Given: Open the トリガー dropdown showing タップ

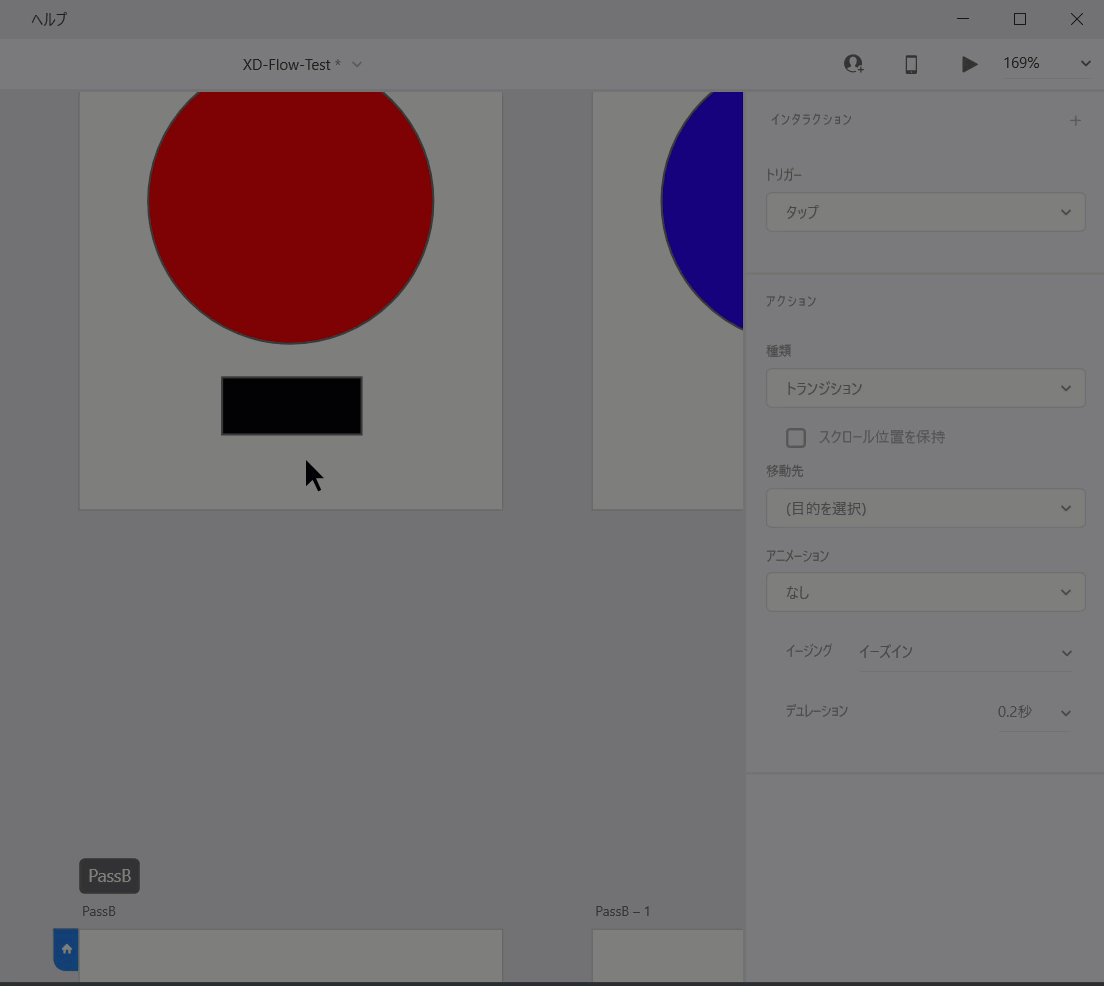Looking at the screenshot, I should (925, 212).
